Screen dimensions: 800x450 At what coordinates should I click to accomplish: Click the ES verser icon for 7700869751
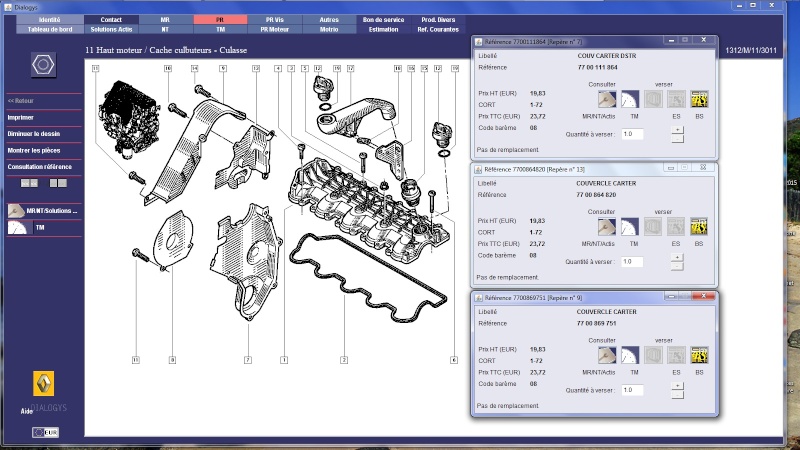pos(676,355)
